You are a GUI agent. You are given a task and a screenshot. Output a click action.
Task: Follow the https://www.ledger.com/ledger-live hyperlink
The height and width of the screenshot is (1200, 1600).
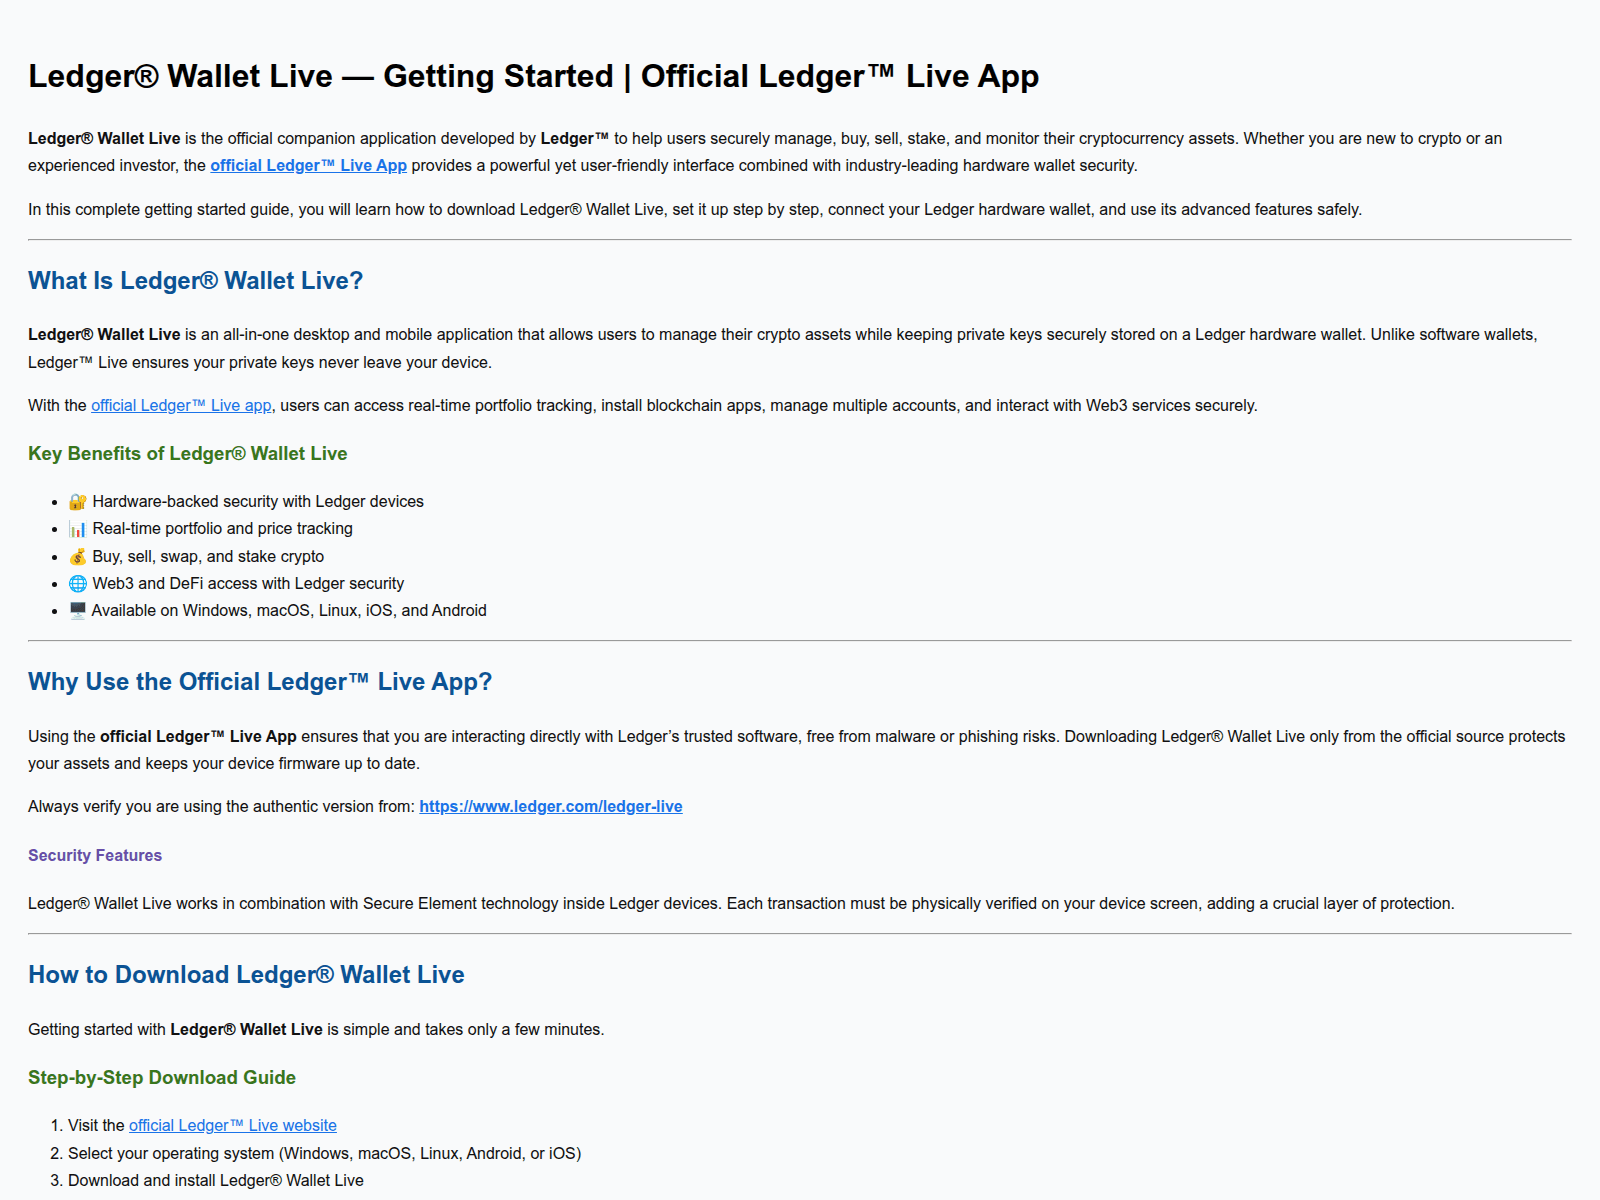(x=551, y=806)
